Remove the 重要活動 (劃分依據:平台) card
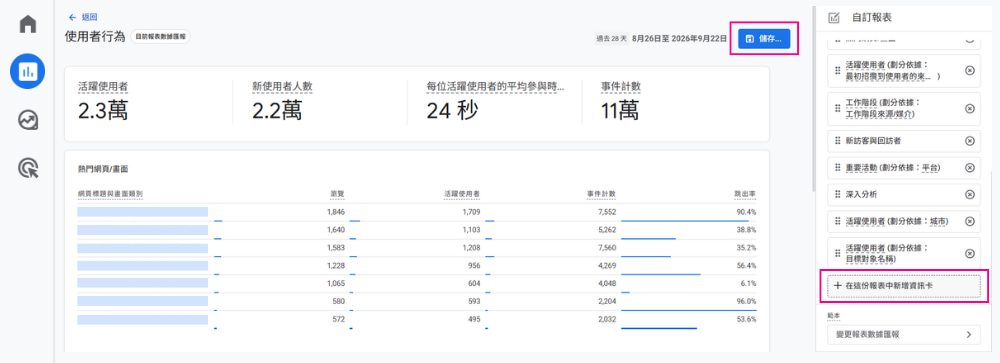The height and width of the screenshot is (363, 1000). click(x=969, y=167)
